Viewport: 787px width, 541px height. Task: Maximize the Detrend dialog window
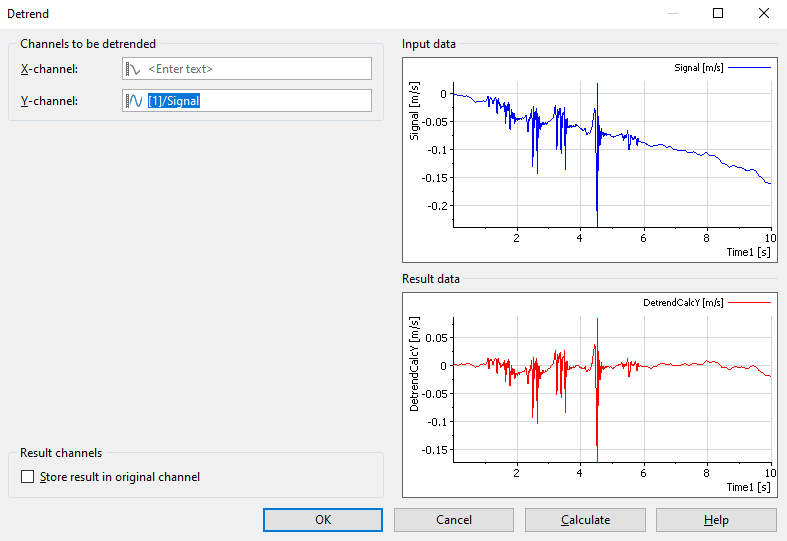point(718,14)
